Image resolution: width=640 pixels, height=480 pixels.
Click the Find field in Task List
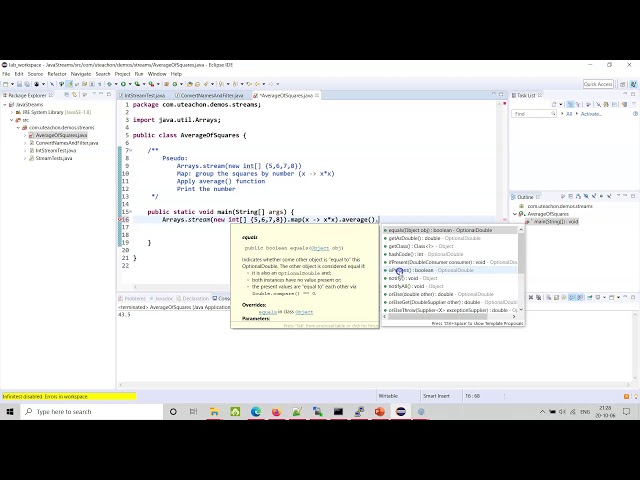[533, 114]
